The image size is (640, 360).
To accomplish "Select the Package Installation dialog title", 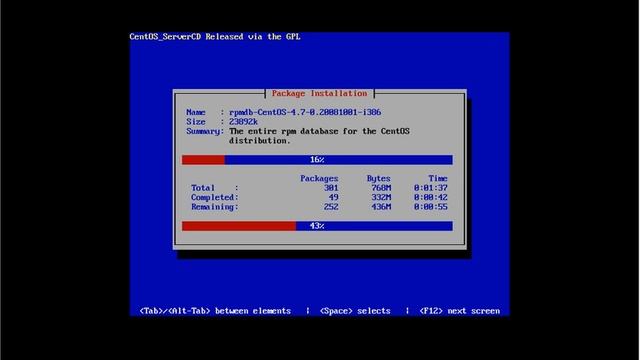I will (x=319, y=93).
